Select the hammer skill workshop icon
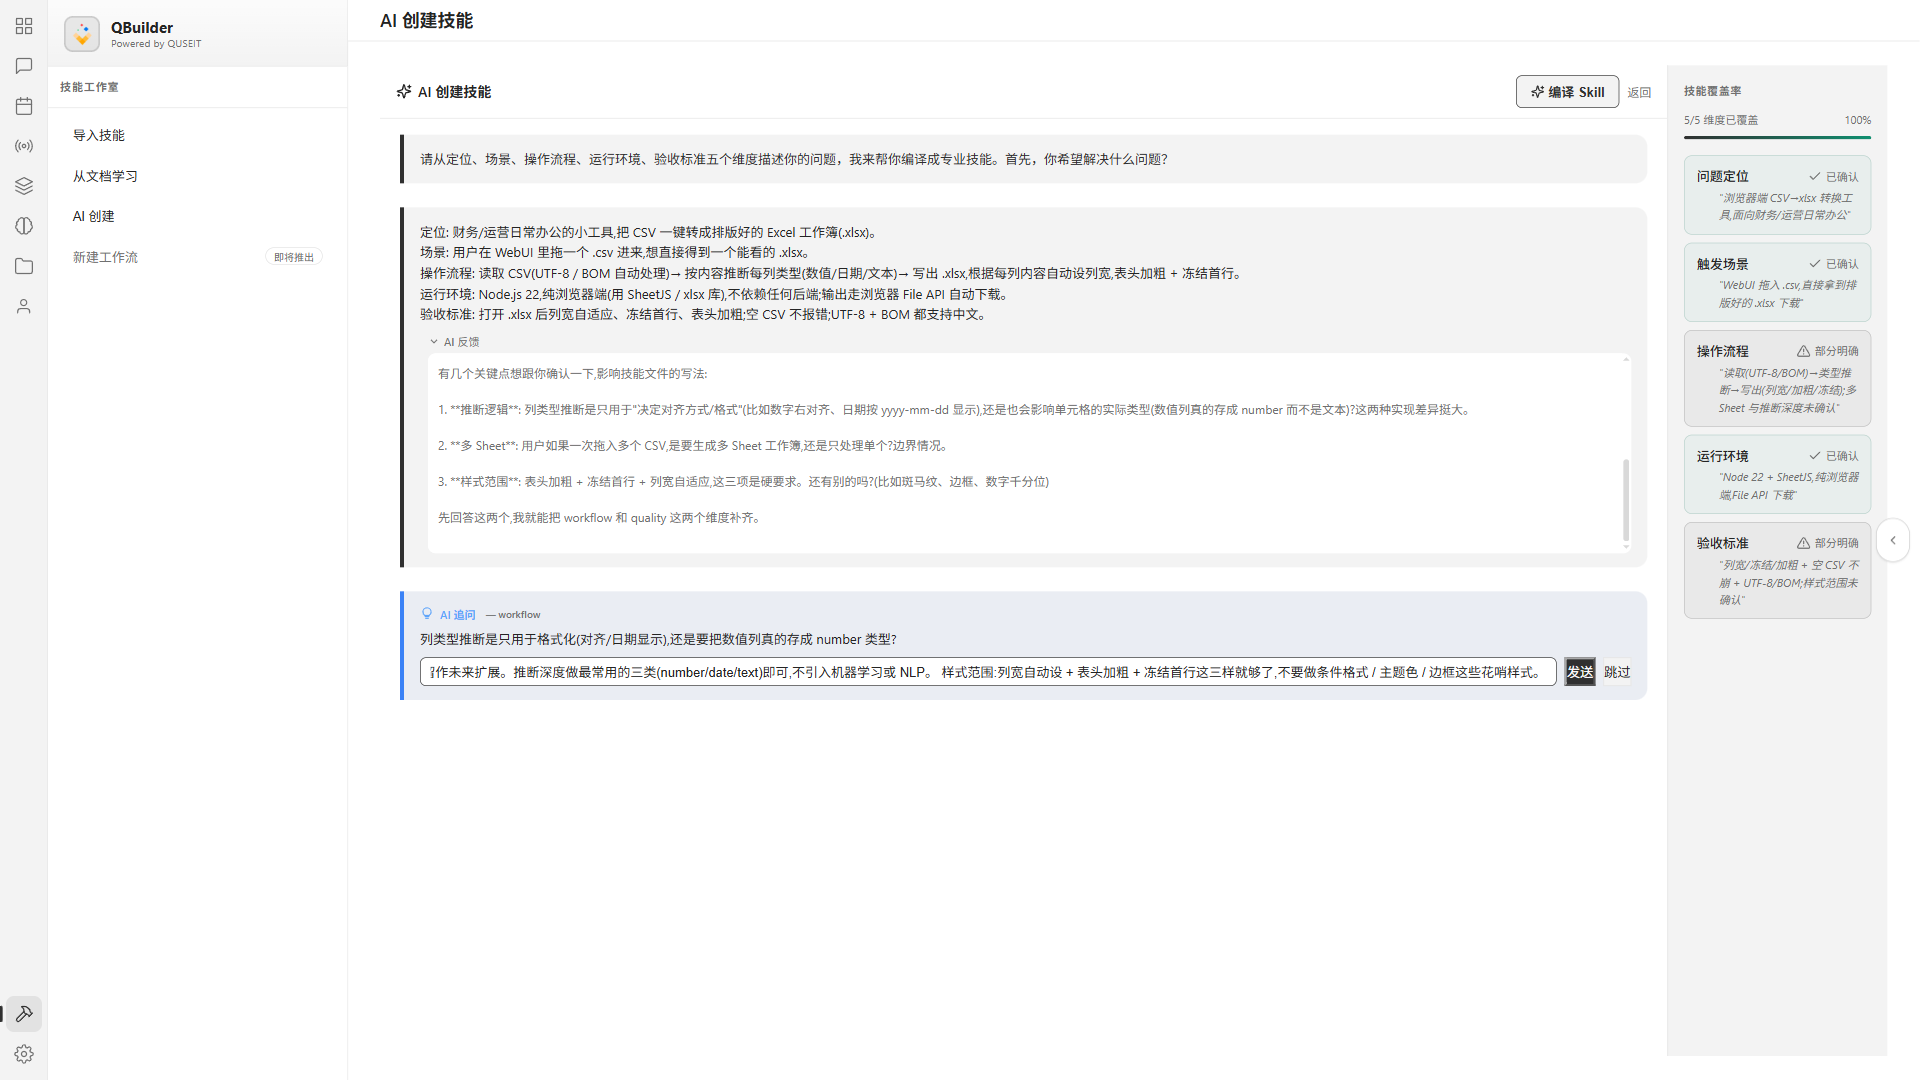The height and width of the screenshot is (1080, 1920). [x=24, y=1014]
